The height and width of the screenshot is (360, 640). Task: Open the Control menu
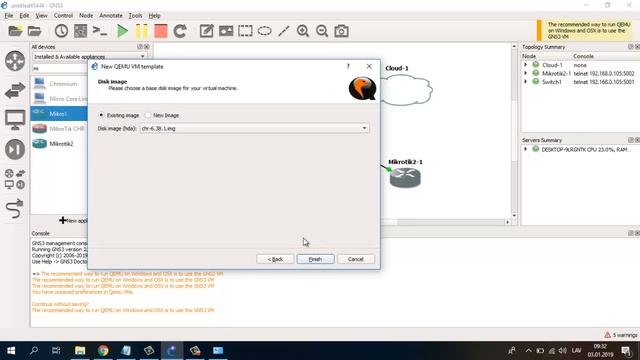pyautogui.click(x=63, y=16)
